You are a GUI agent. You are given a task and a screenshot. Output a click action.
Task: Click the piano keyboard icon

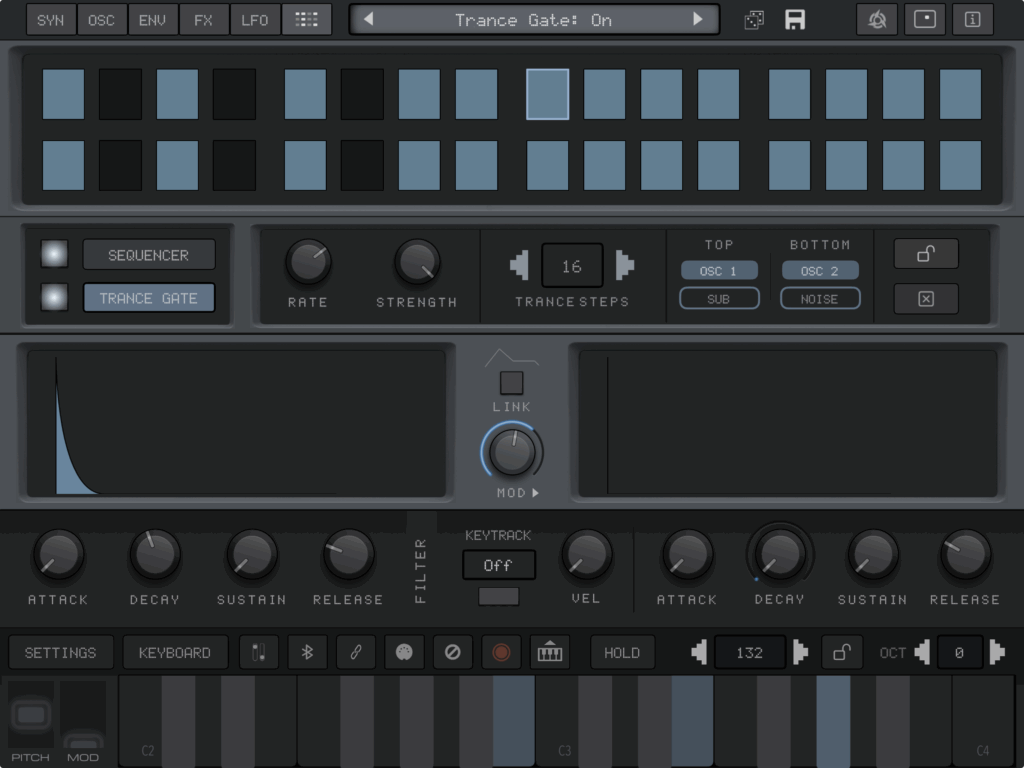tap(549, 652)
